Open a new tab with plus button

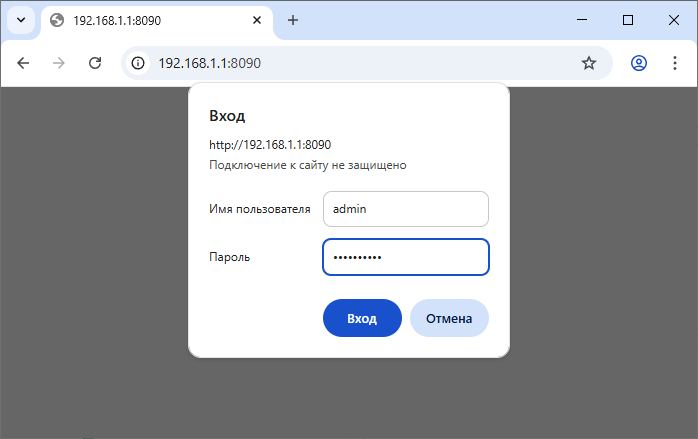(293, 20)
